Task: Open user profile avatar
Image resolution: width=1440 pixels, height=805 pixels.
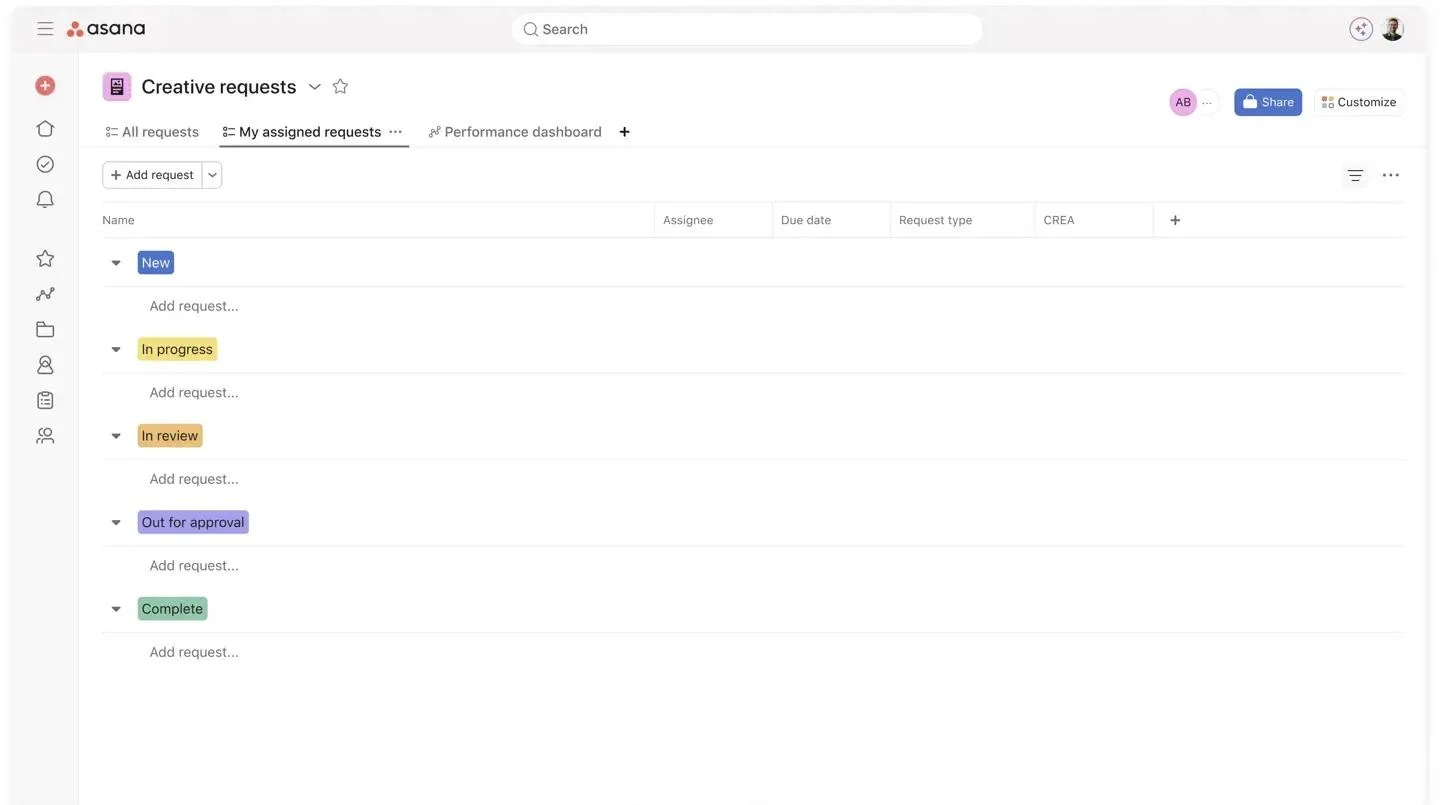Action: point(1393,29)
